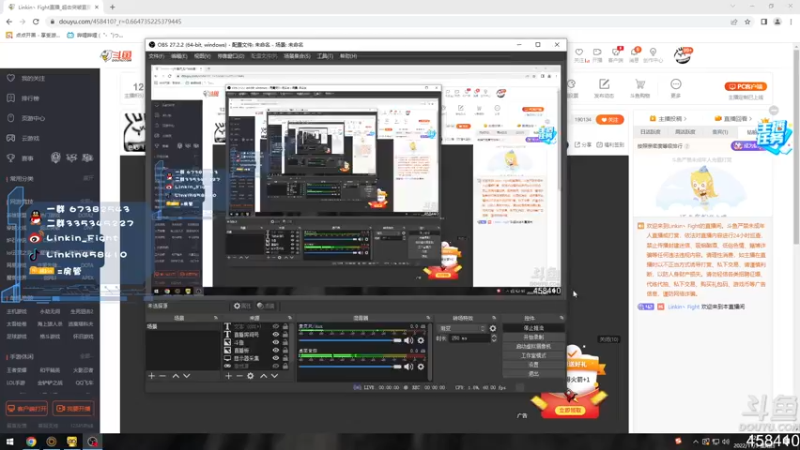Screen dimensions: 800x450
Task: Click the orange 关注 follow button
Action: [610, 119]
